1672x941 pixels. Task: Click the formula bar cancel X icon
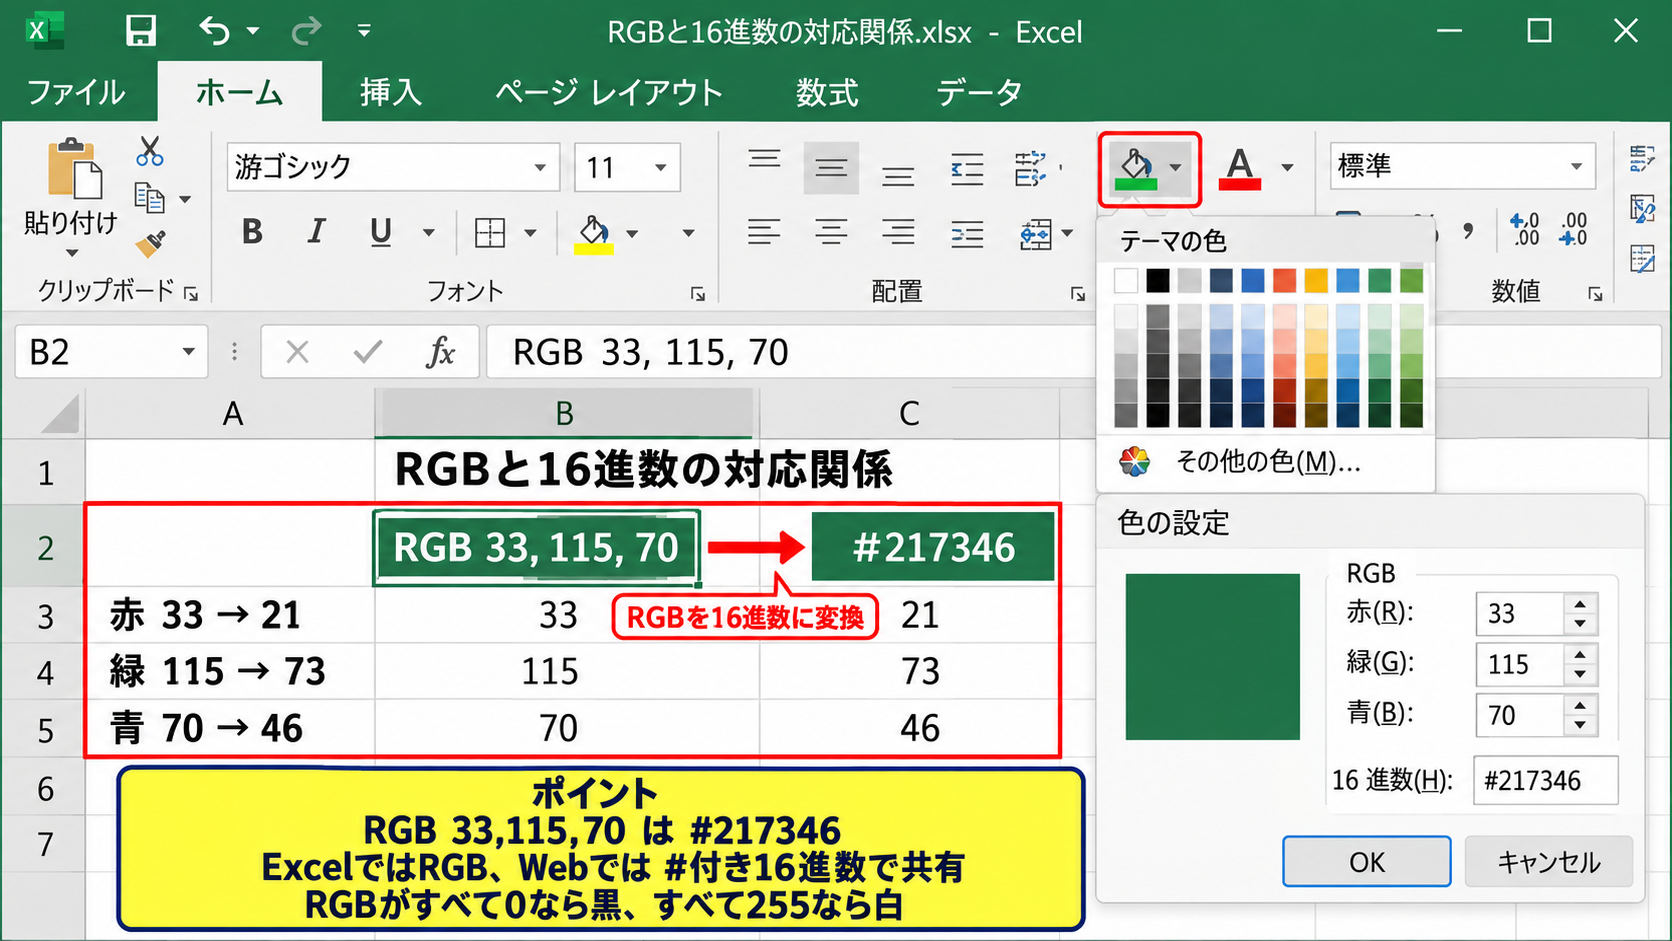(297, 352)
